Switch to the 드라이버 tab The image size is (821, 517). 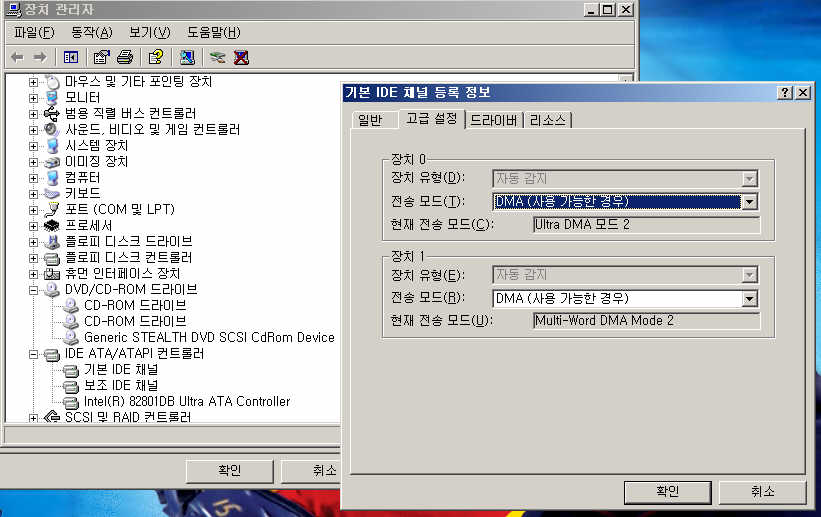click(493, 120)
